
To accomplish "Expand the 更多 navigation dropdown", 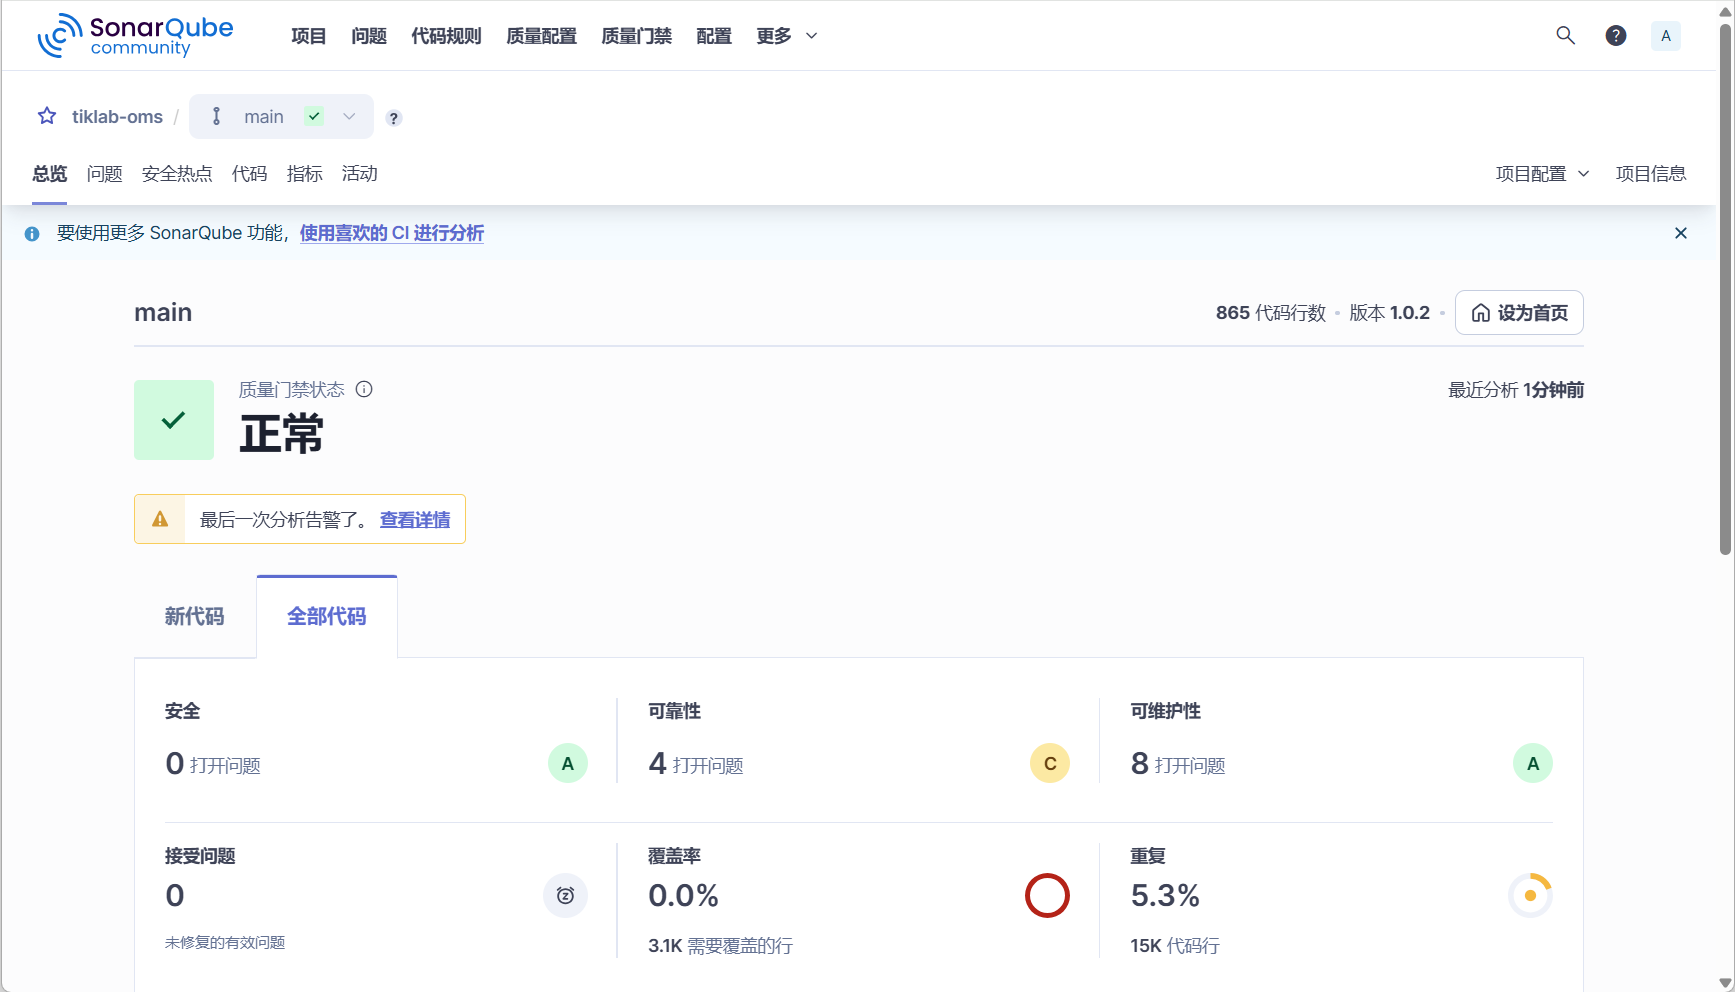I will (x=787, y=36).
